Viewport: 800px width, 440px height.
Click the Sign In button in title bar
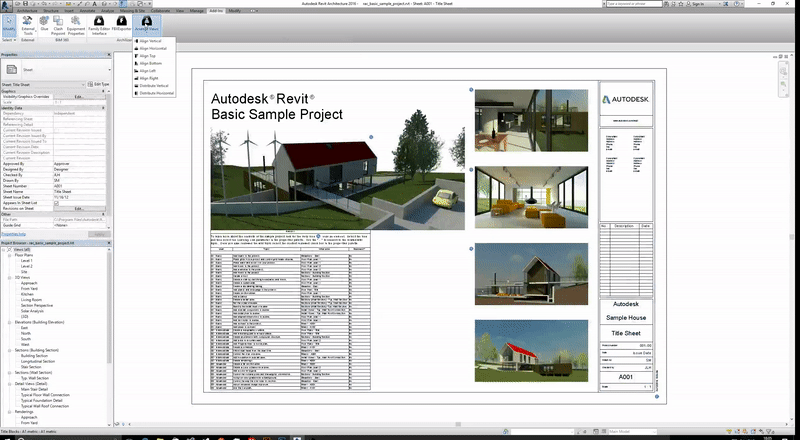695,4
